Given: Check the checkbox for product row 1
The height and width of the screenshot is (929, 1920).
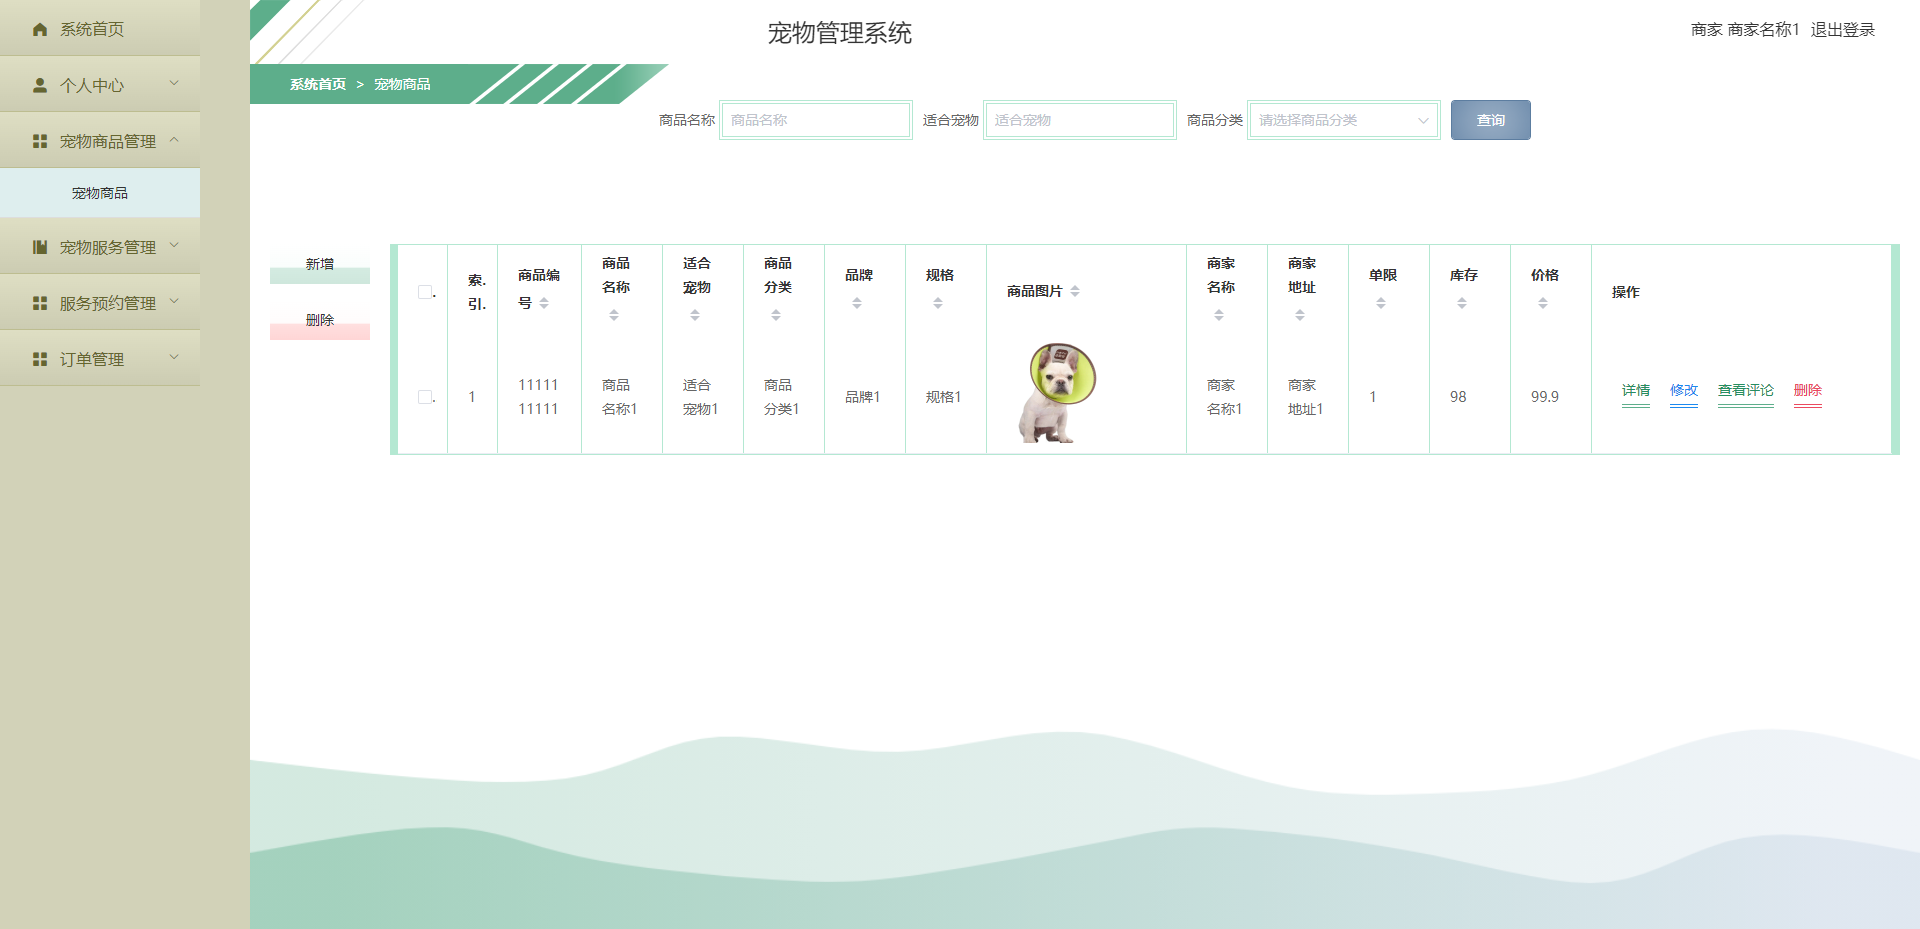Looking at the screenshot, I should (424, 397).
